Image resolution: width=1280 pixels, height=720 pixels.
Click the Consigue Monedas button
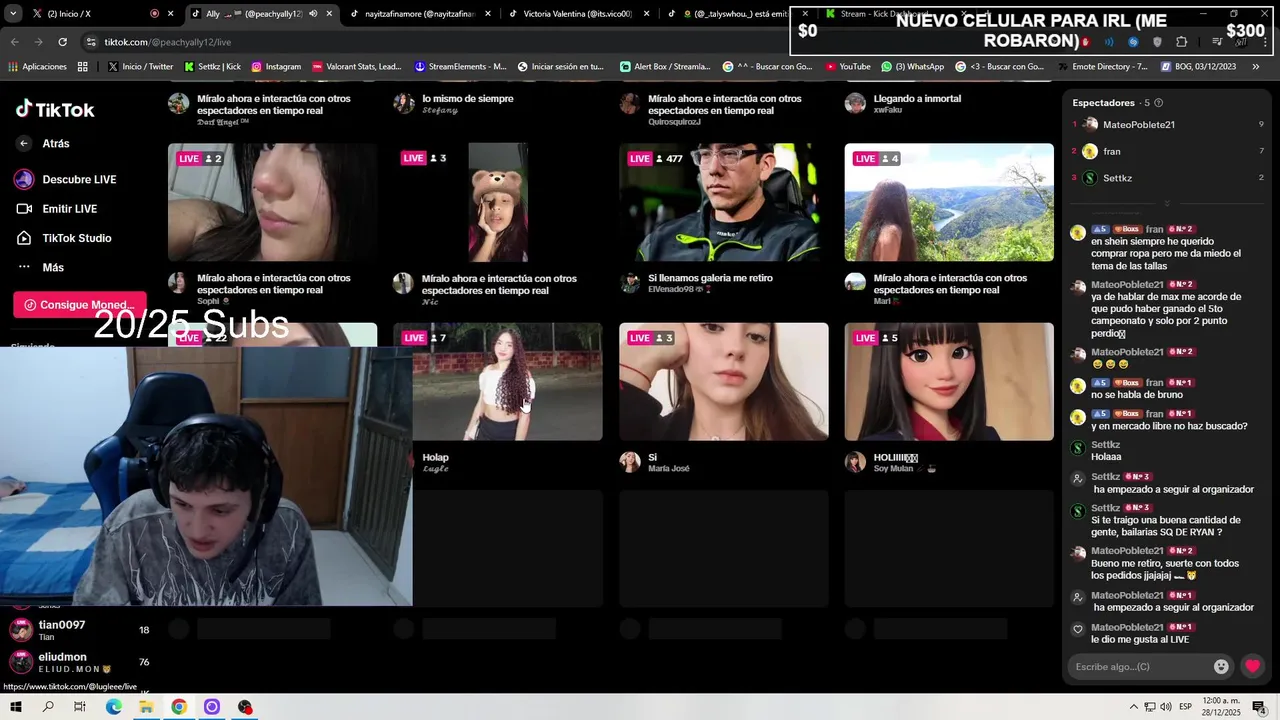point(80,305)
